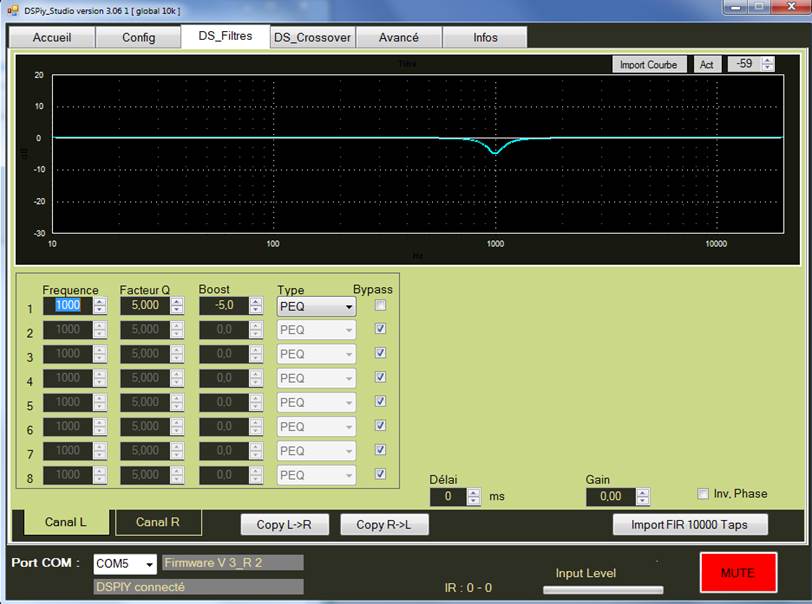Open the Type dropdown for filter 2
The image size is (812, 604).
tap(316, 330)
